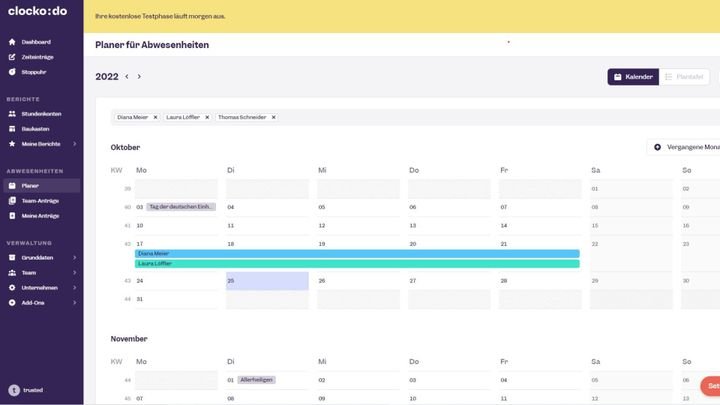Select October 14 day cell
This screenshot has width=720, height=405.
(540, 226)
